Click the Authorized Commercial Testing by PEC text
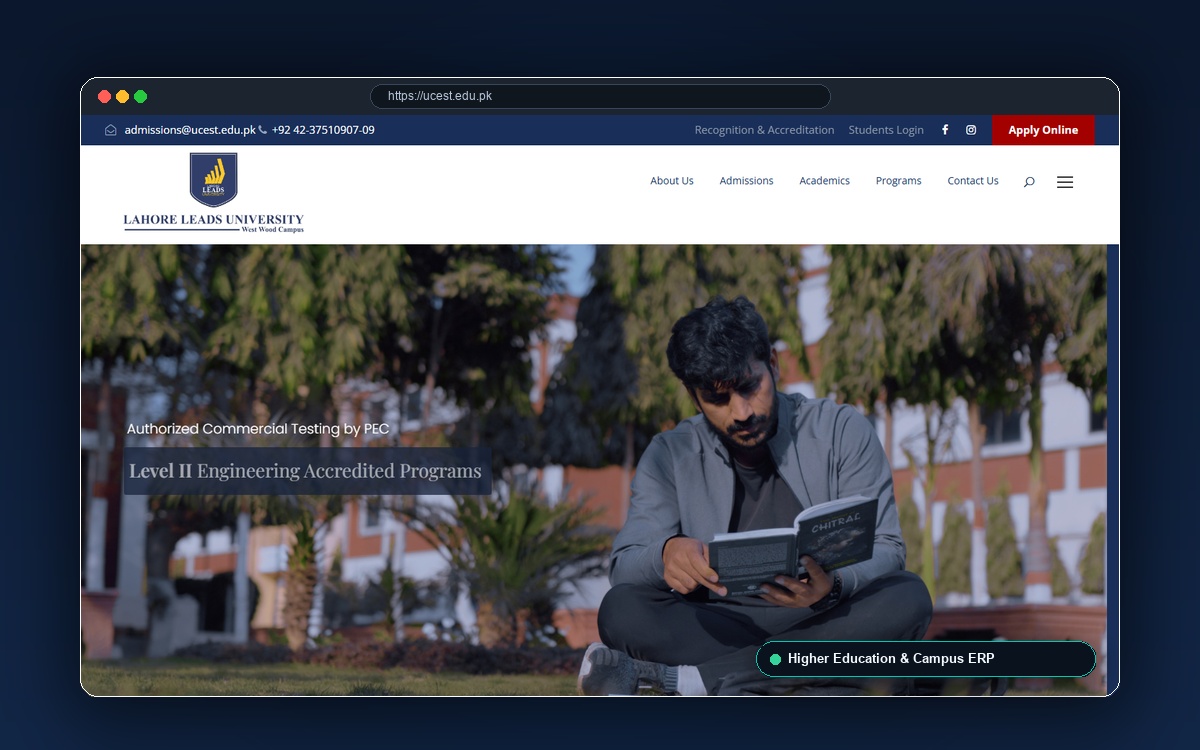The image size is (1200, 750). point(258,429)
